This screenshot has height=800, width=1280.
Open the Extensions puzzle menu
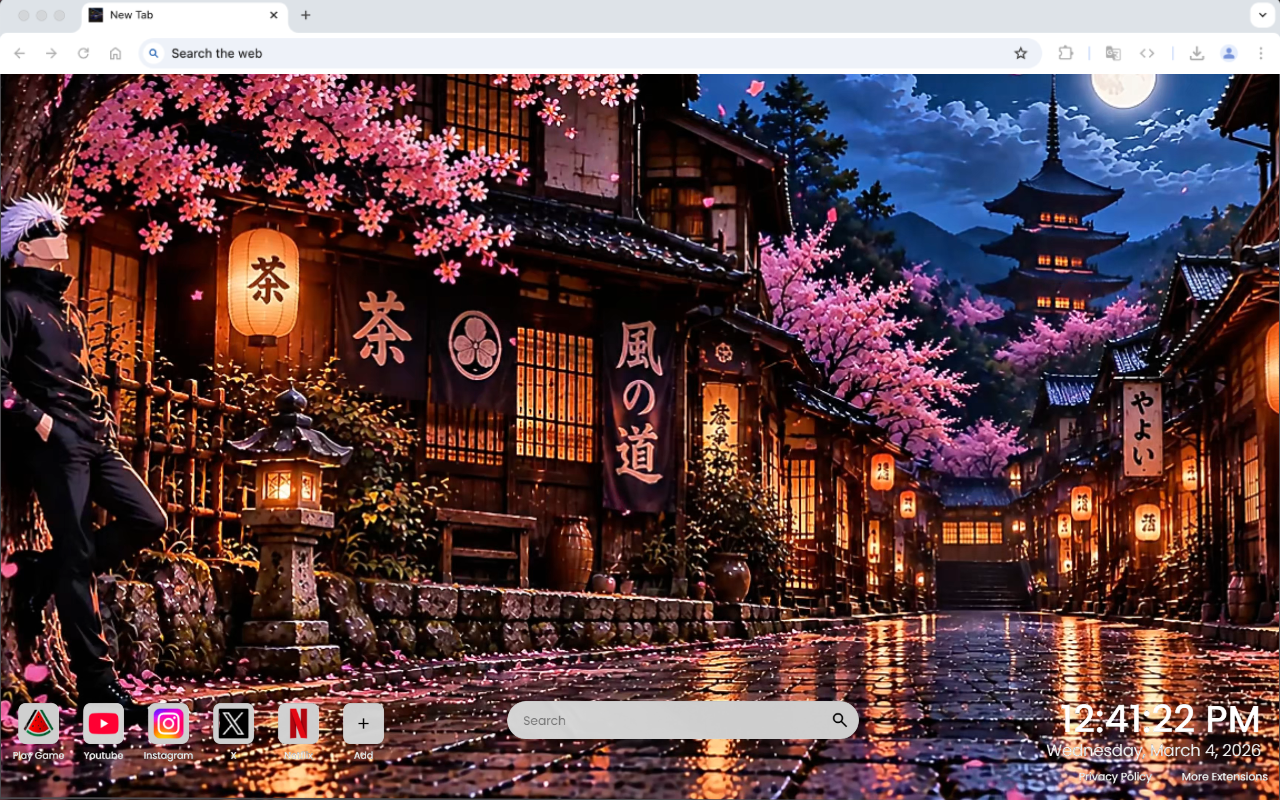point(1066,53)
